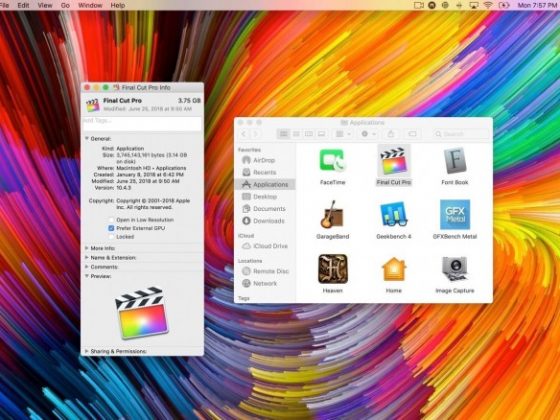Screen dimensions: 560x420
Task: Check the Locked checkbox
Action: click(x=111, y=236)
